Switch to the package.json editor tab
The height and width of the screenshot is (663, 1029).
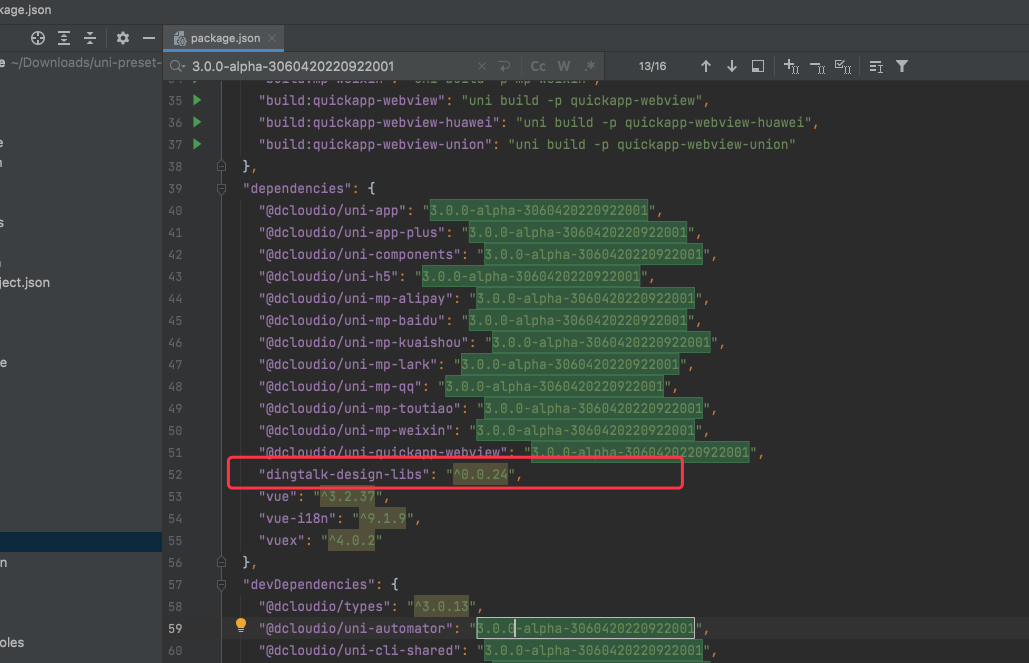[225, 38]
